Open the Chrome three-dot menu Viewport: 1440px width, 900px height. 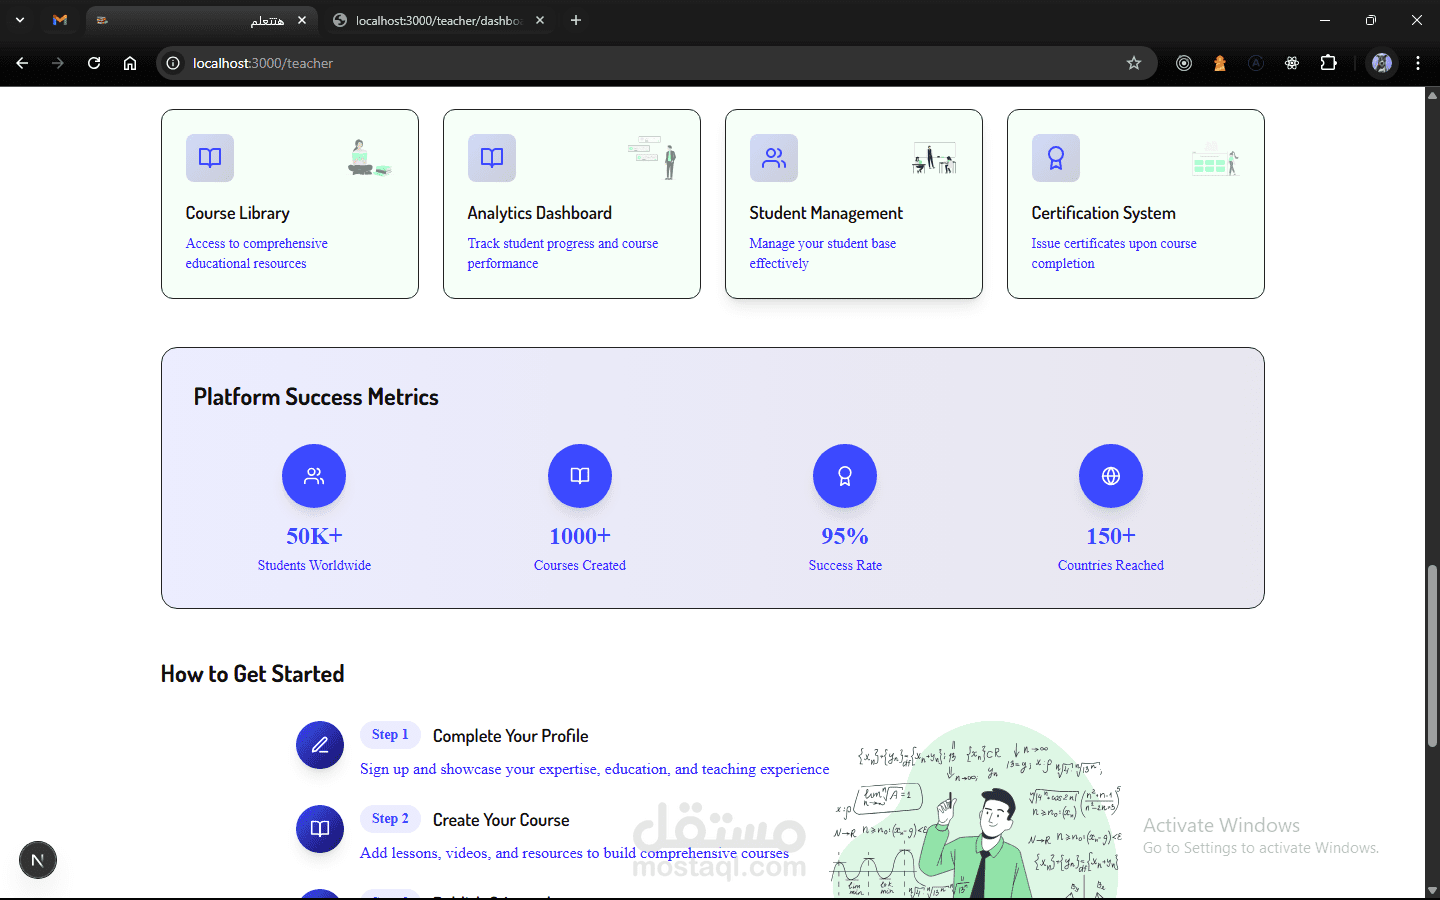[x=1418, y=63]
